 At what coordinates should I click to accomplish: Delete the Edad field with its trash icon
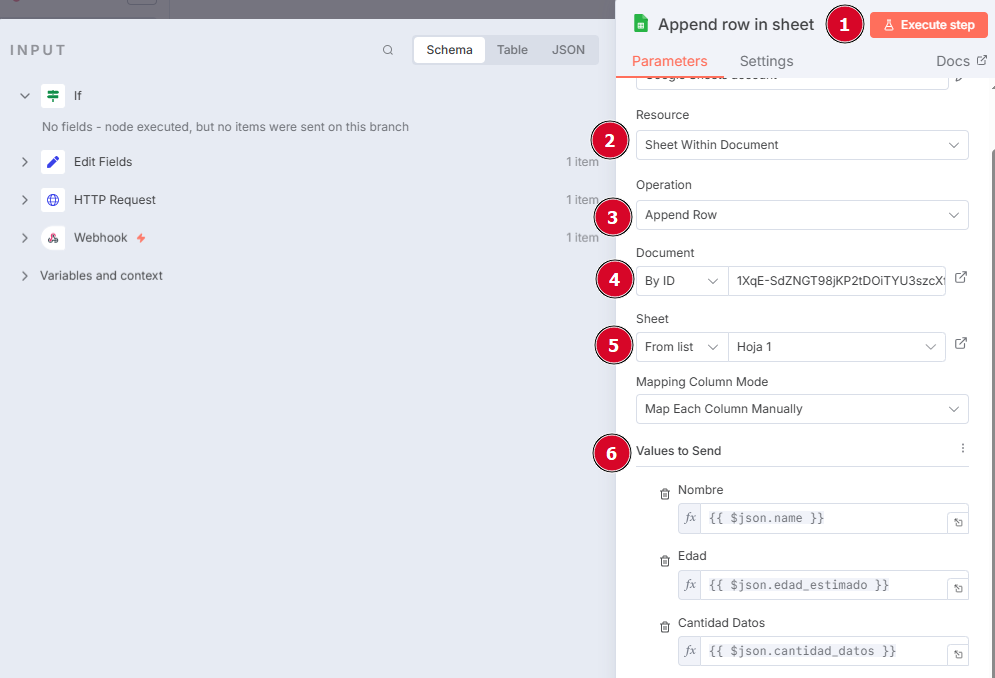[664, 561]
